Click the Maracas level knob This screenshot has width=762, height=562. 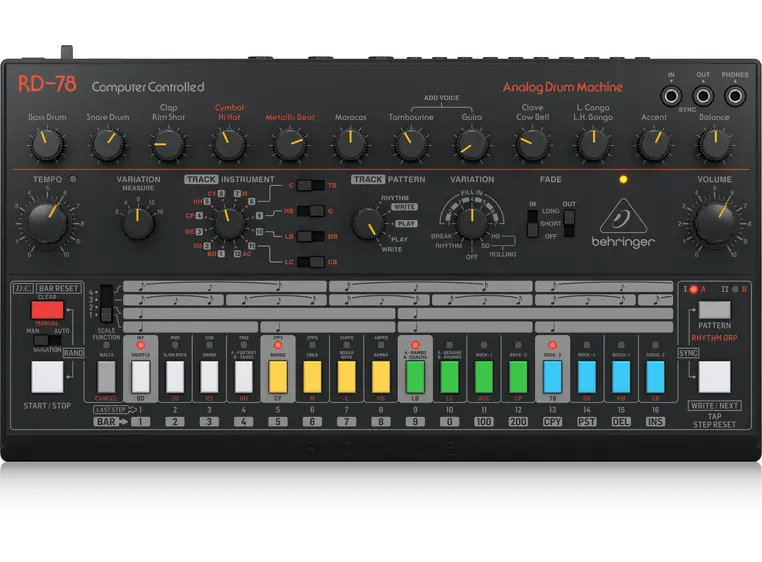(x=350, y=145)
